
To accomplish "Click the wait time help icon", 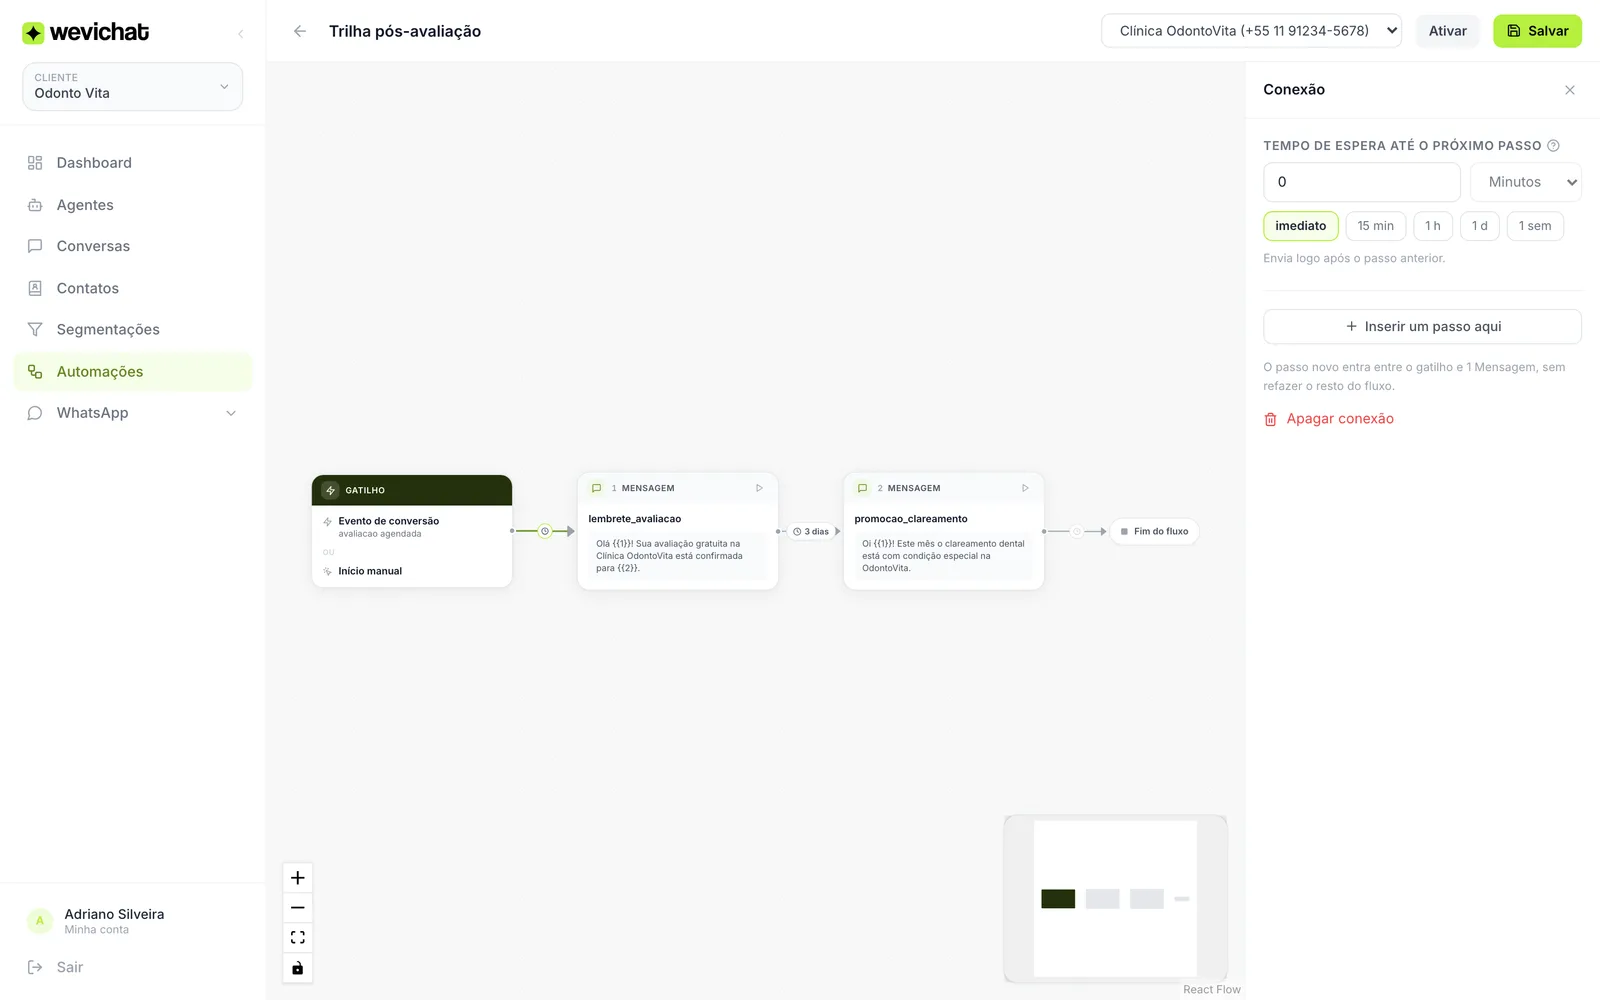I will click(1553, 146).
